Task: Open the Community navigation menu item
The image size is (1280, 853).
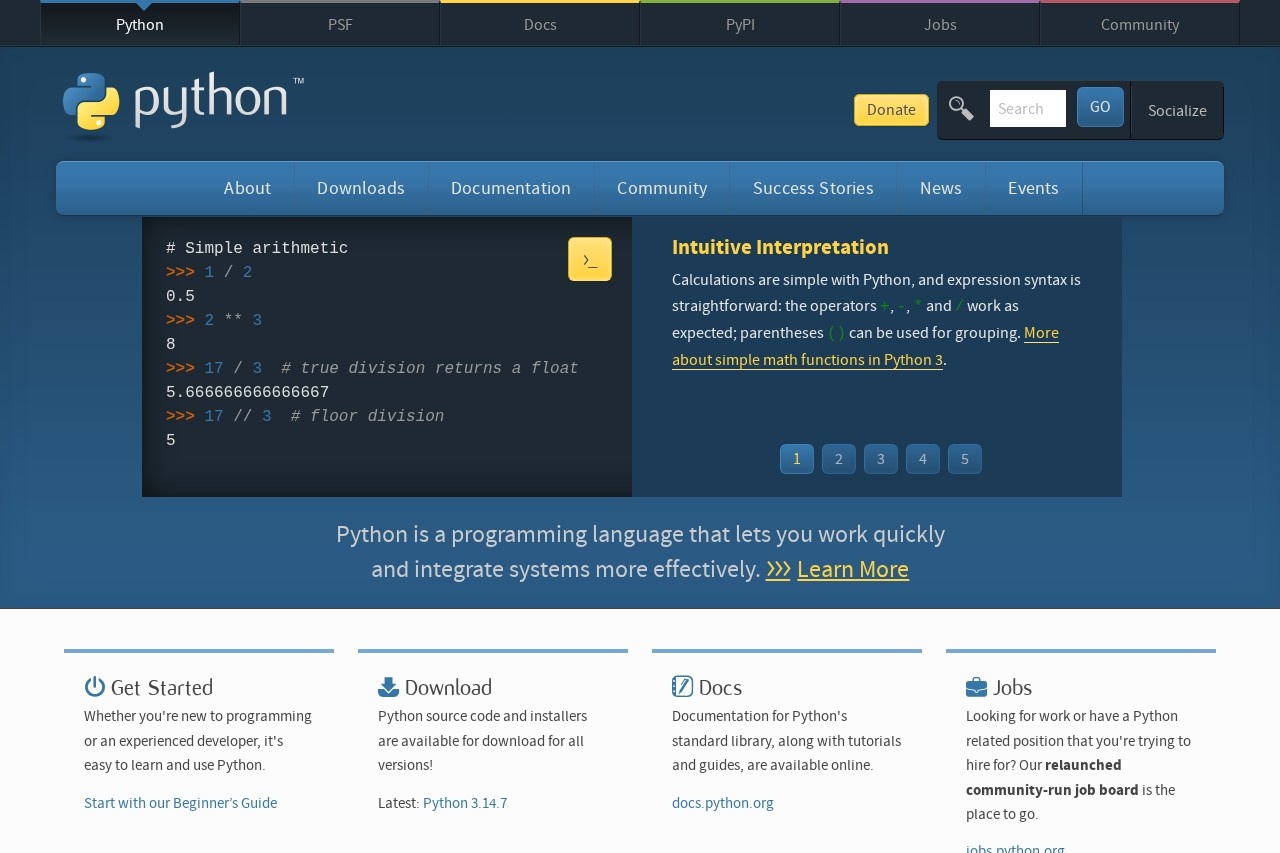Action: click(x=662, y=188)
